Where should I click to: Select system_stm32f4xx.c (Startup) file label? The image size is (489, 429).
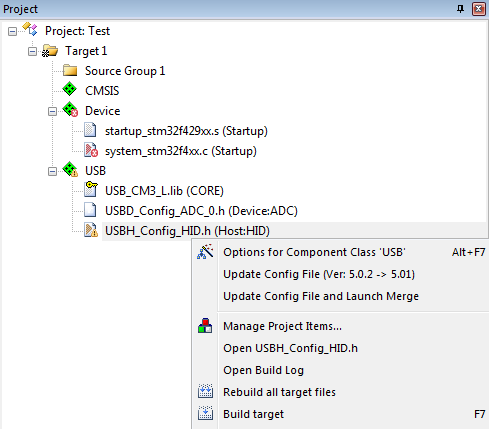click(x=181, y=151)
